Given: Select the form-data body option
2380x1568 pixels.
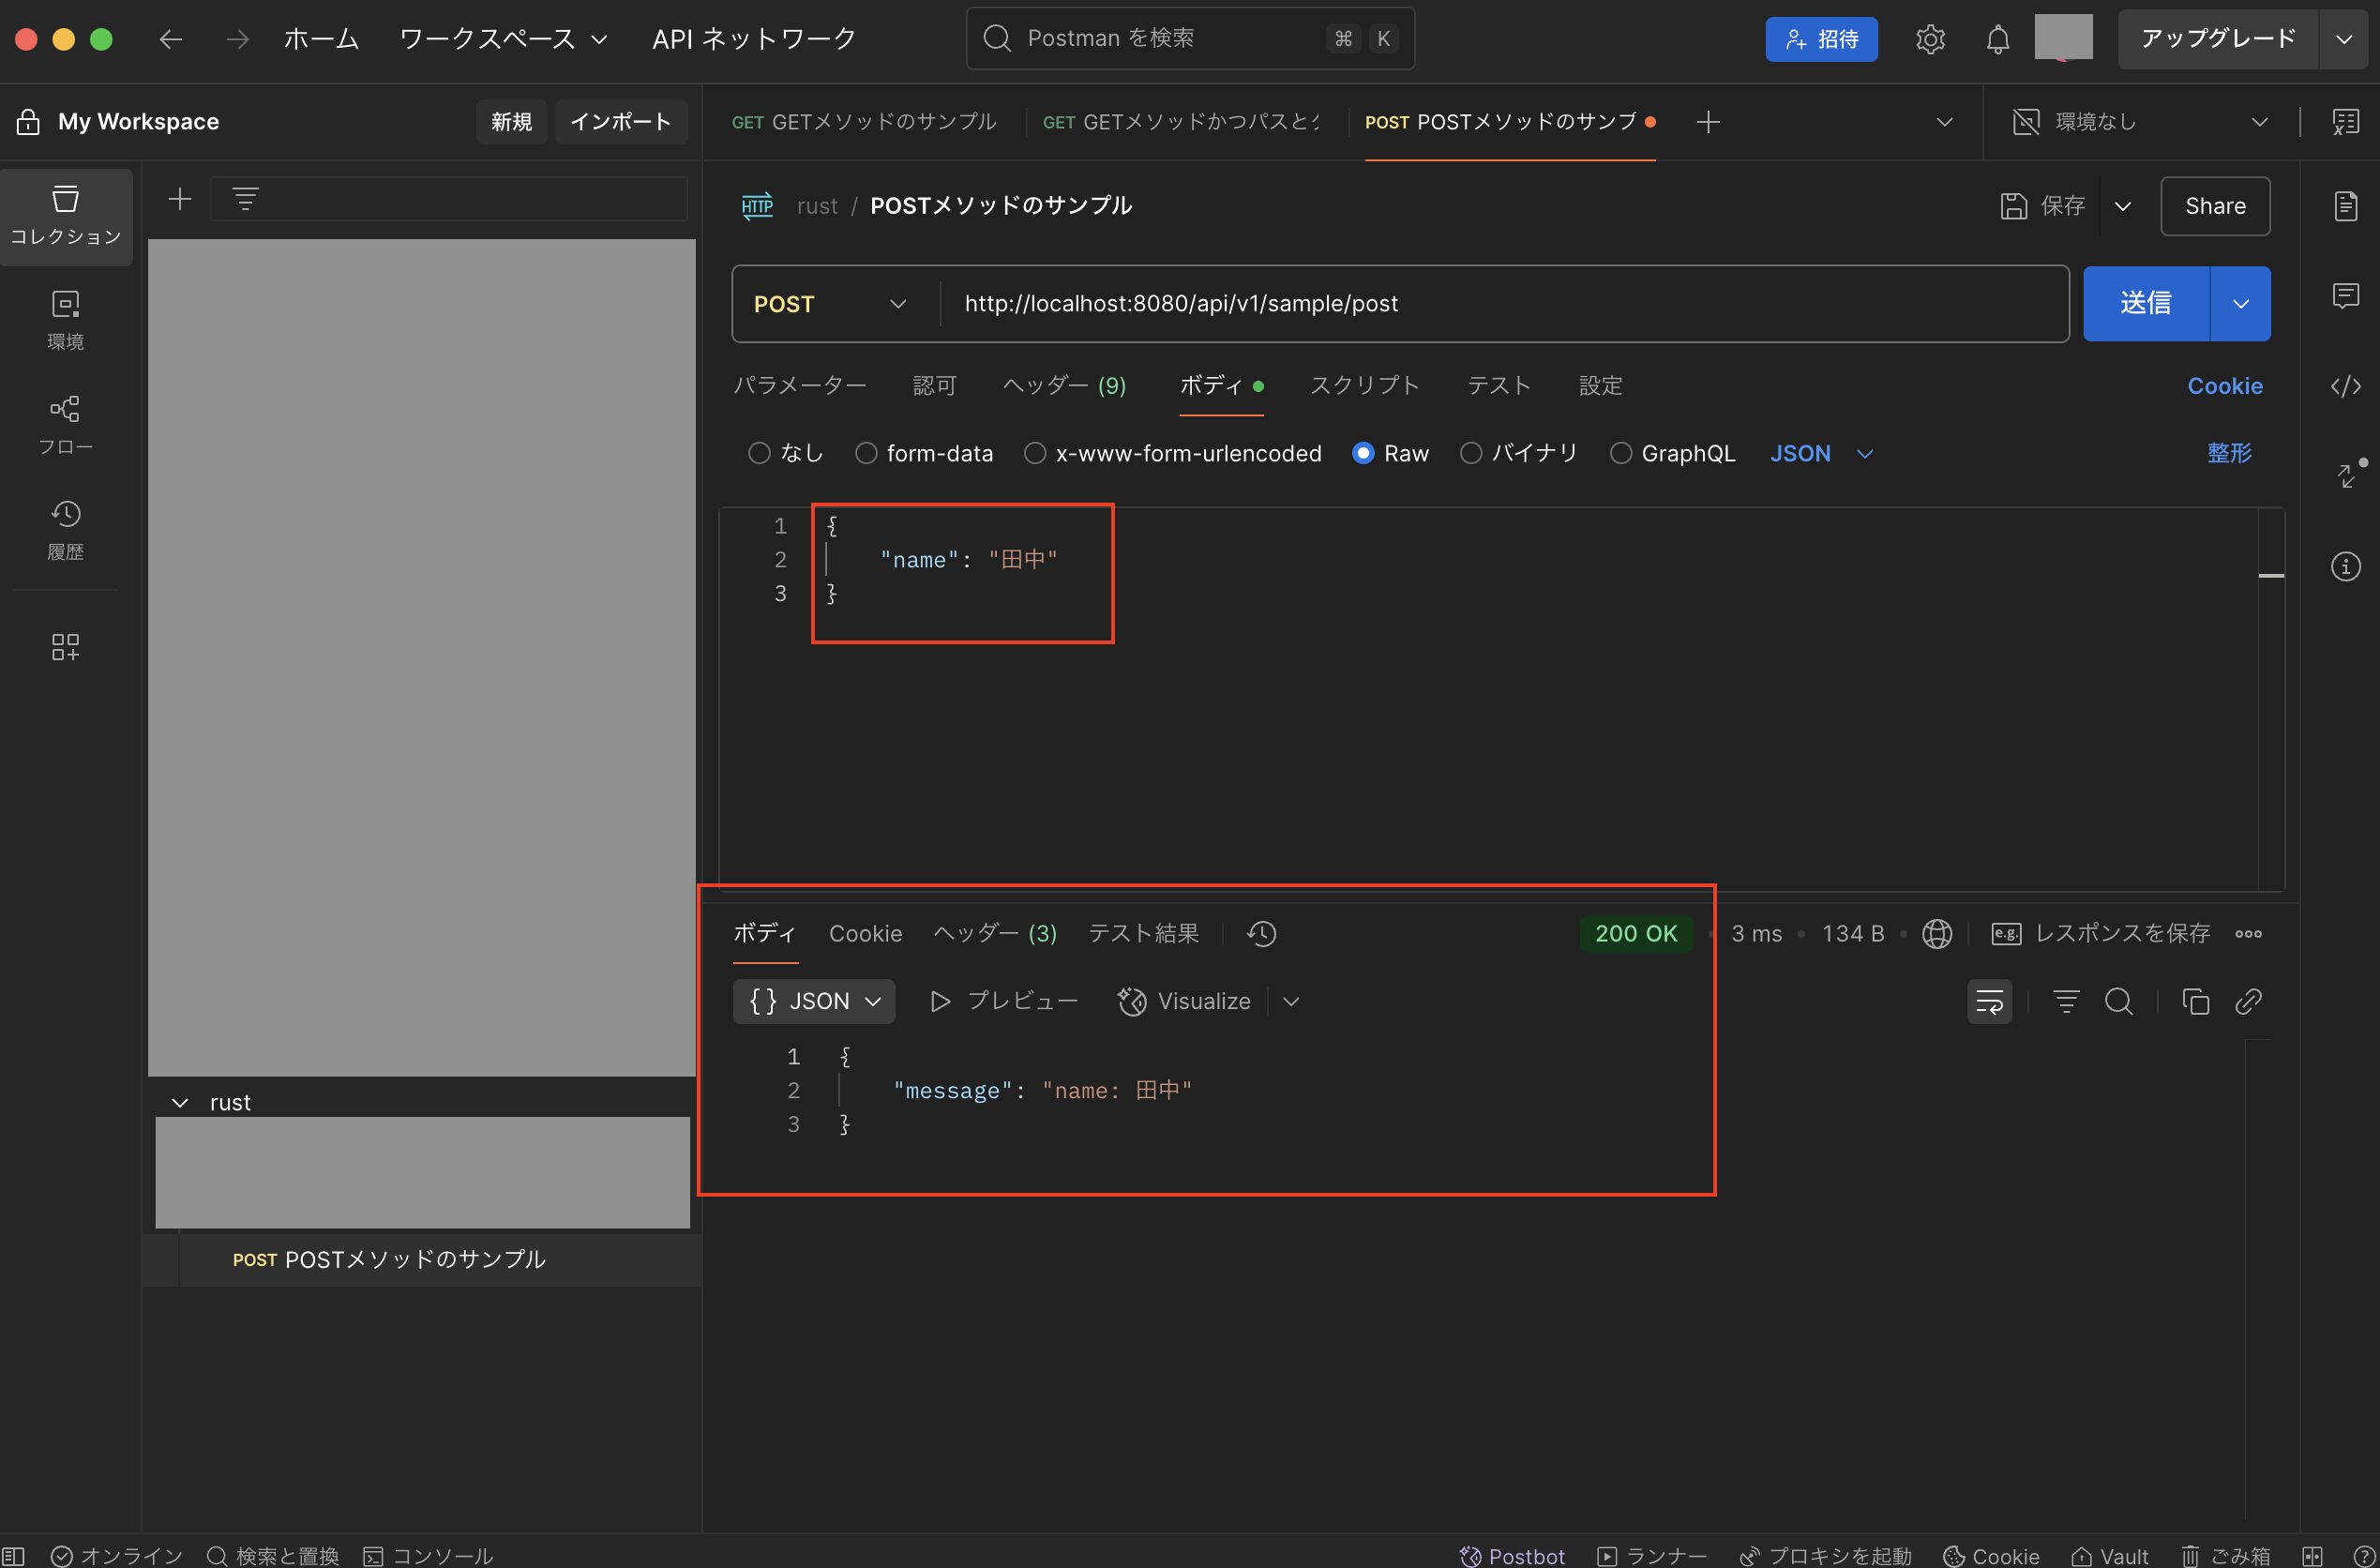Looking at the screenshot, I should pyautogui.click(x=866, y=454).
